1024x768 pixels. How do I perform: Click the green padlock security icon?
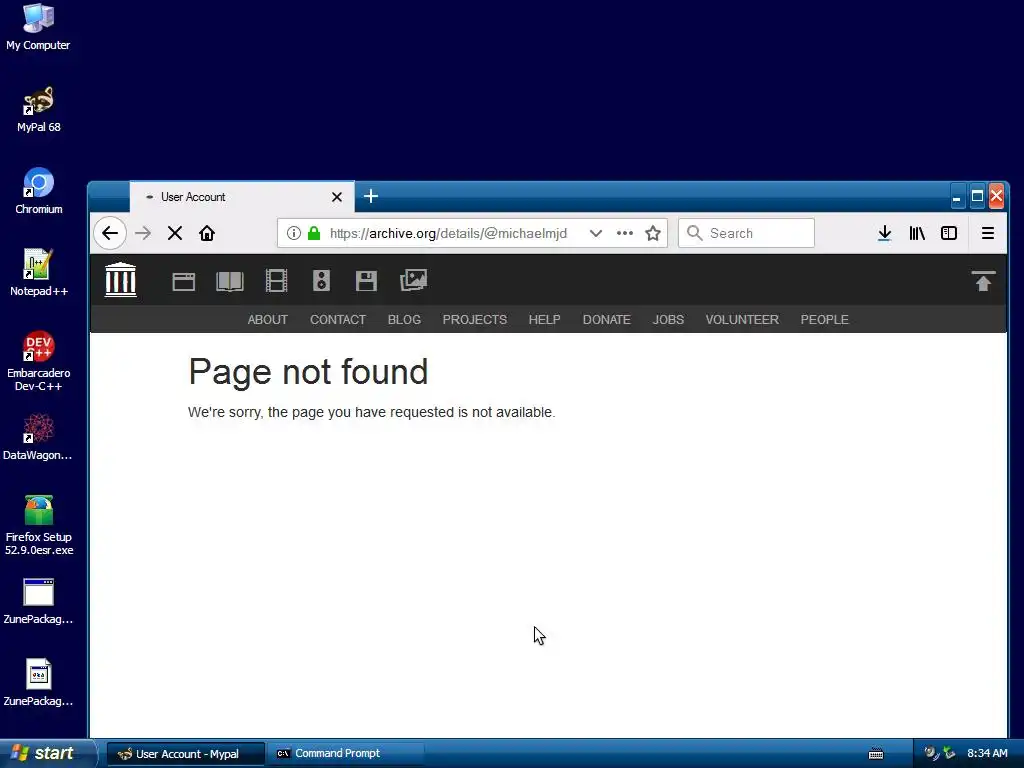coord(314,233)
